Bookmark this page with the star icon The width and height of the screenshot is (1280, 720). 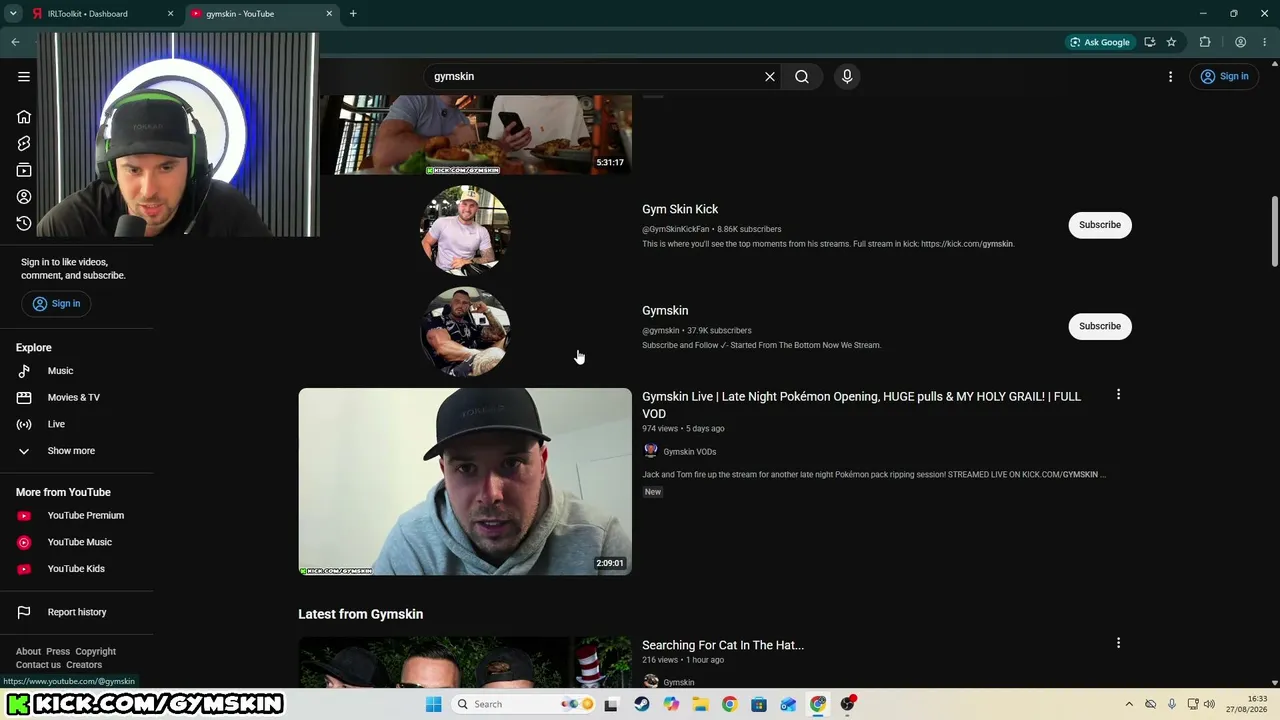point(1171,42)
